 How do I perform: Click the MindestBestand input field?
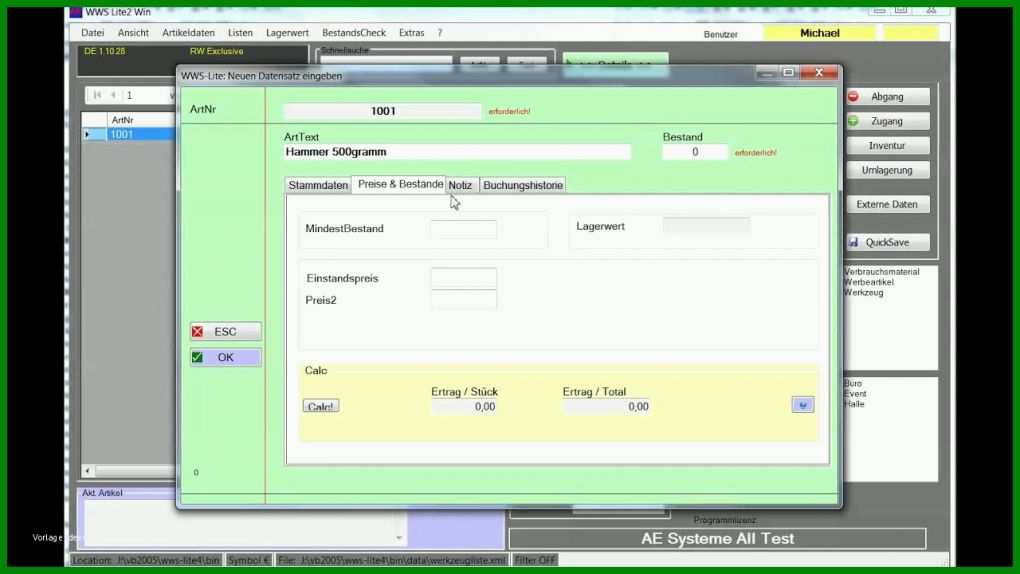pos(463,229)
